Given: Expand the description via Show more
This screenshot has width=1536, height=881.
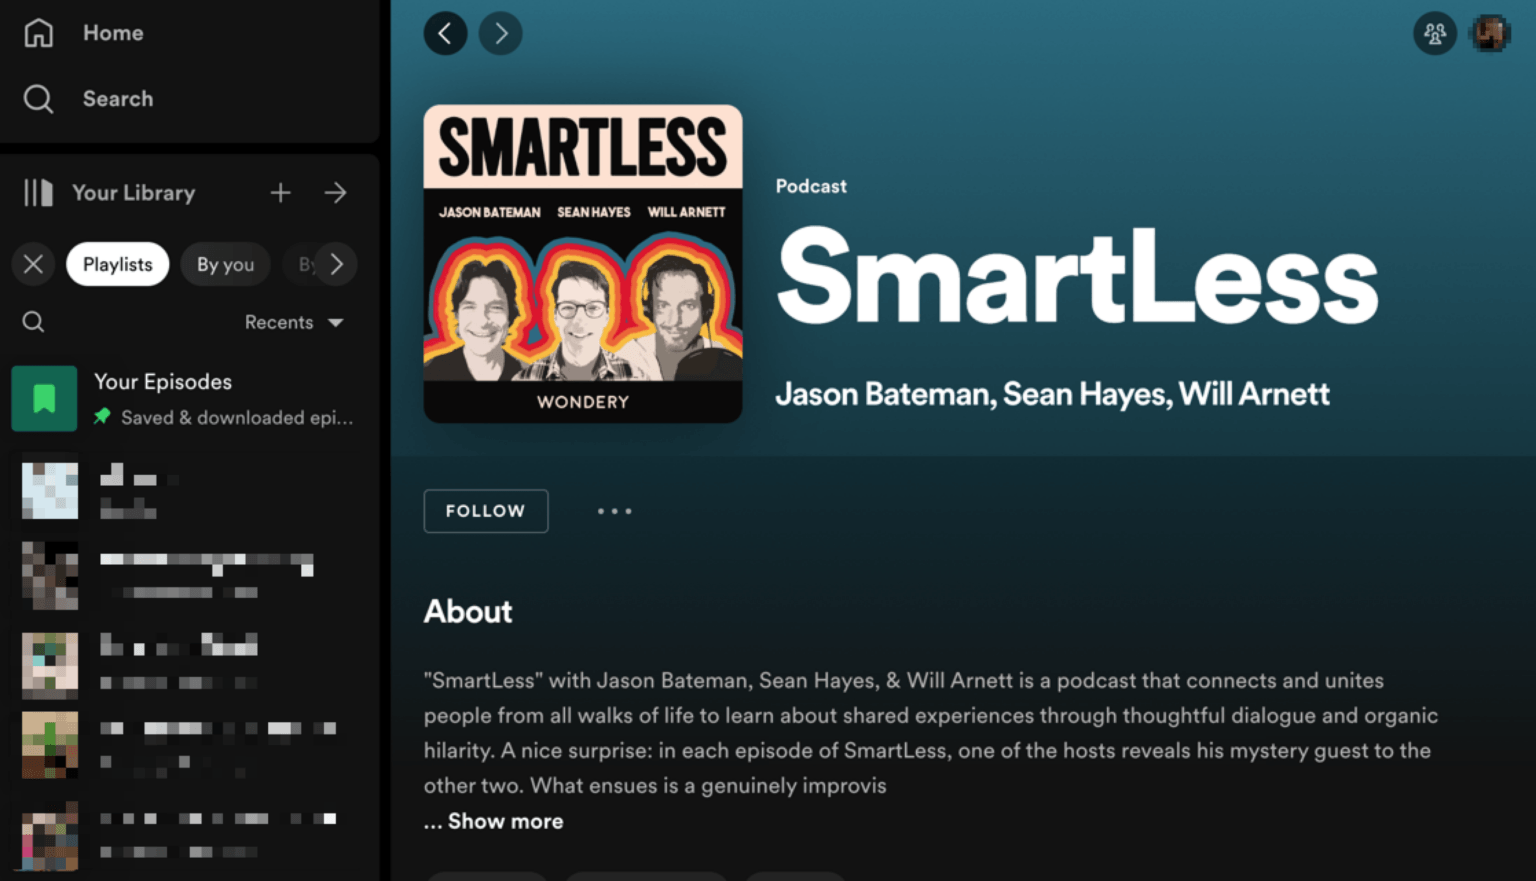Looking at the screenshot, I should (x=493, y=821).
